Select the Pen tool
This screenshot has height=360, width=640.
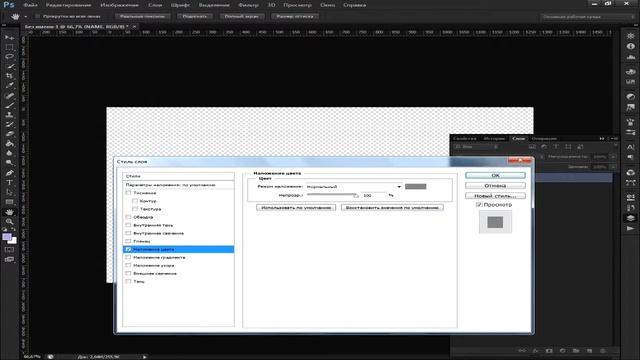click(x=9, y=173)
